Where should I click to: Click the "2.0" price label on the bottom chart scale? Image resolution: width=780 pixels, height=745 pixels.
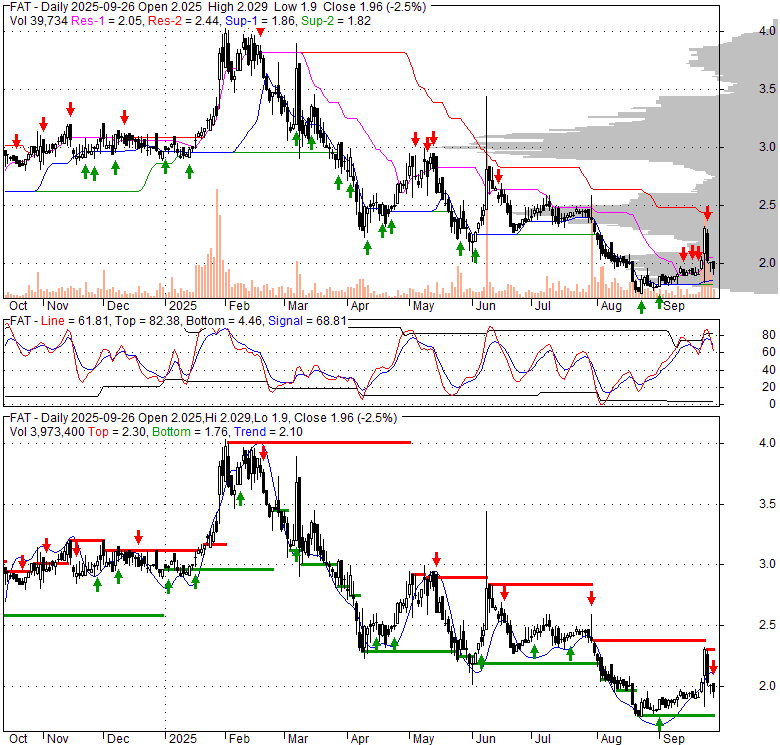tap(767, 686)
